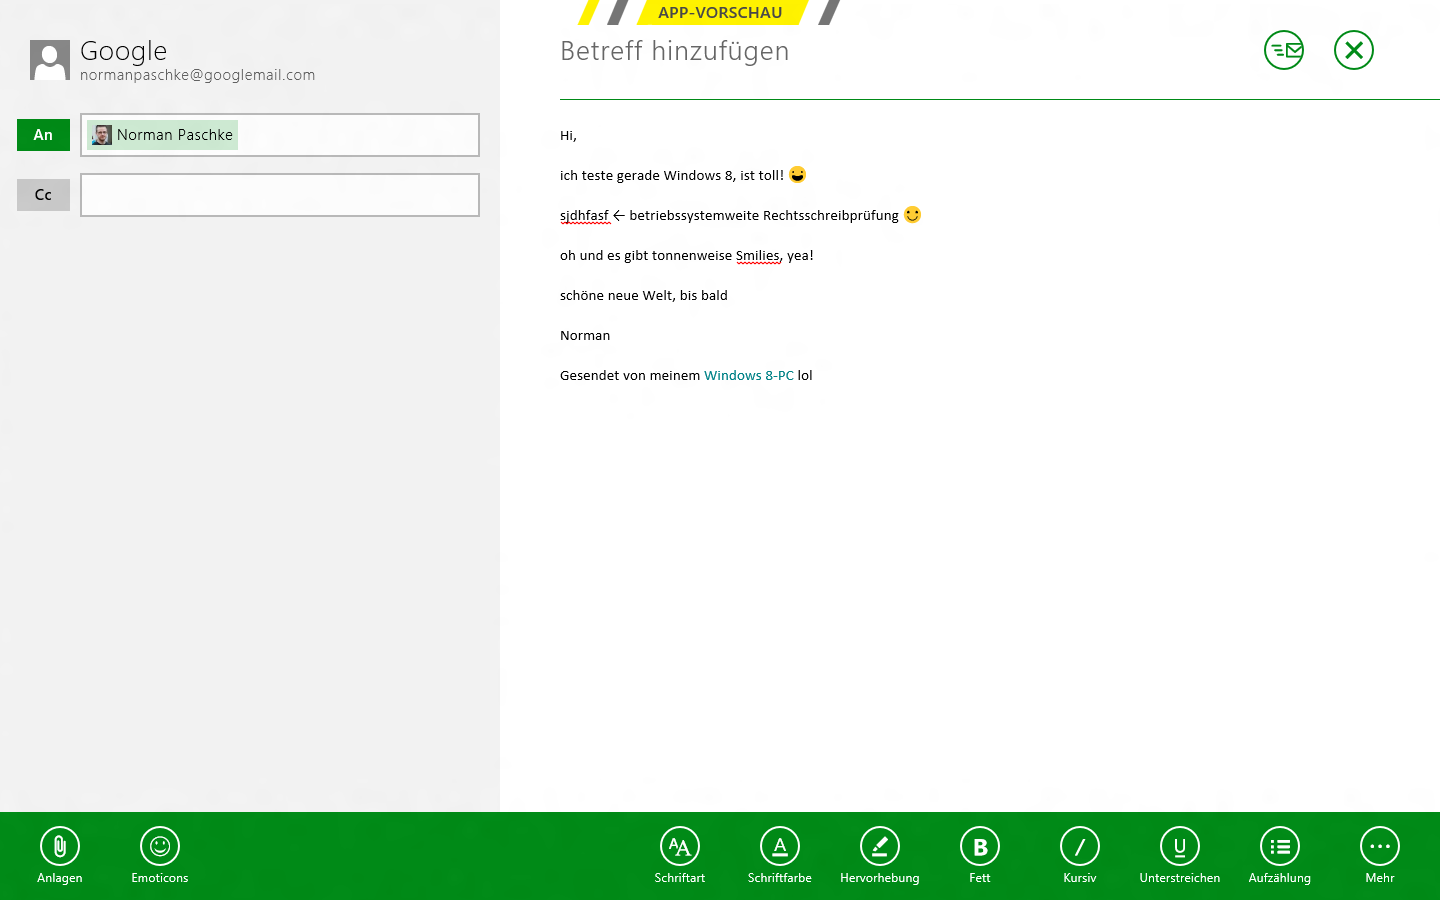This screenshot has height=900, width=1440.
Task: Click the text 'schöne neue Welt, bis bald'
Action: point(644,296)
